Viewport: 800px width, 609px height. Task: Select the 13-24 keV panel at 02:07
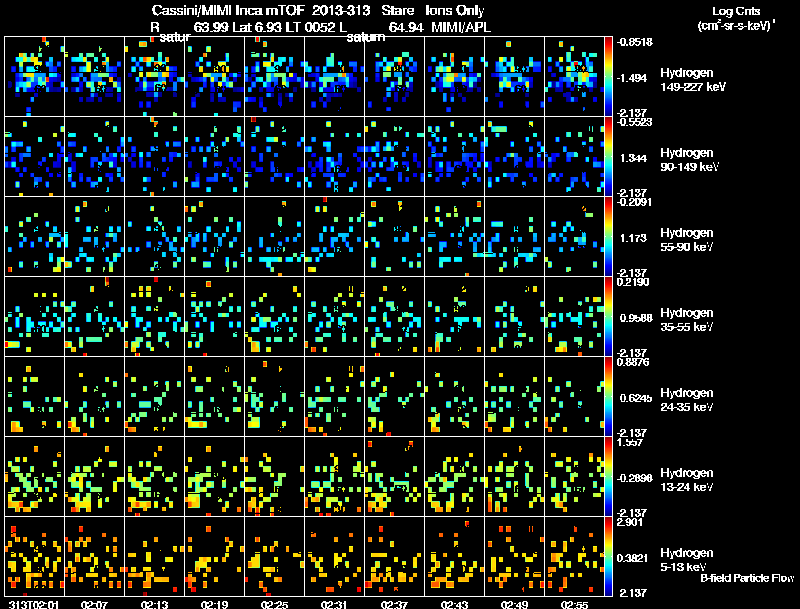(x=94, y=477)
